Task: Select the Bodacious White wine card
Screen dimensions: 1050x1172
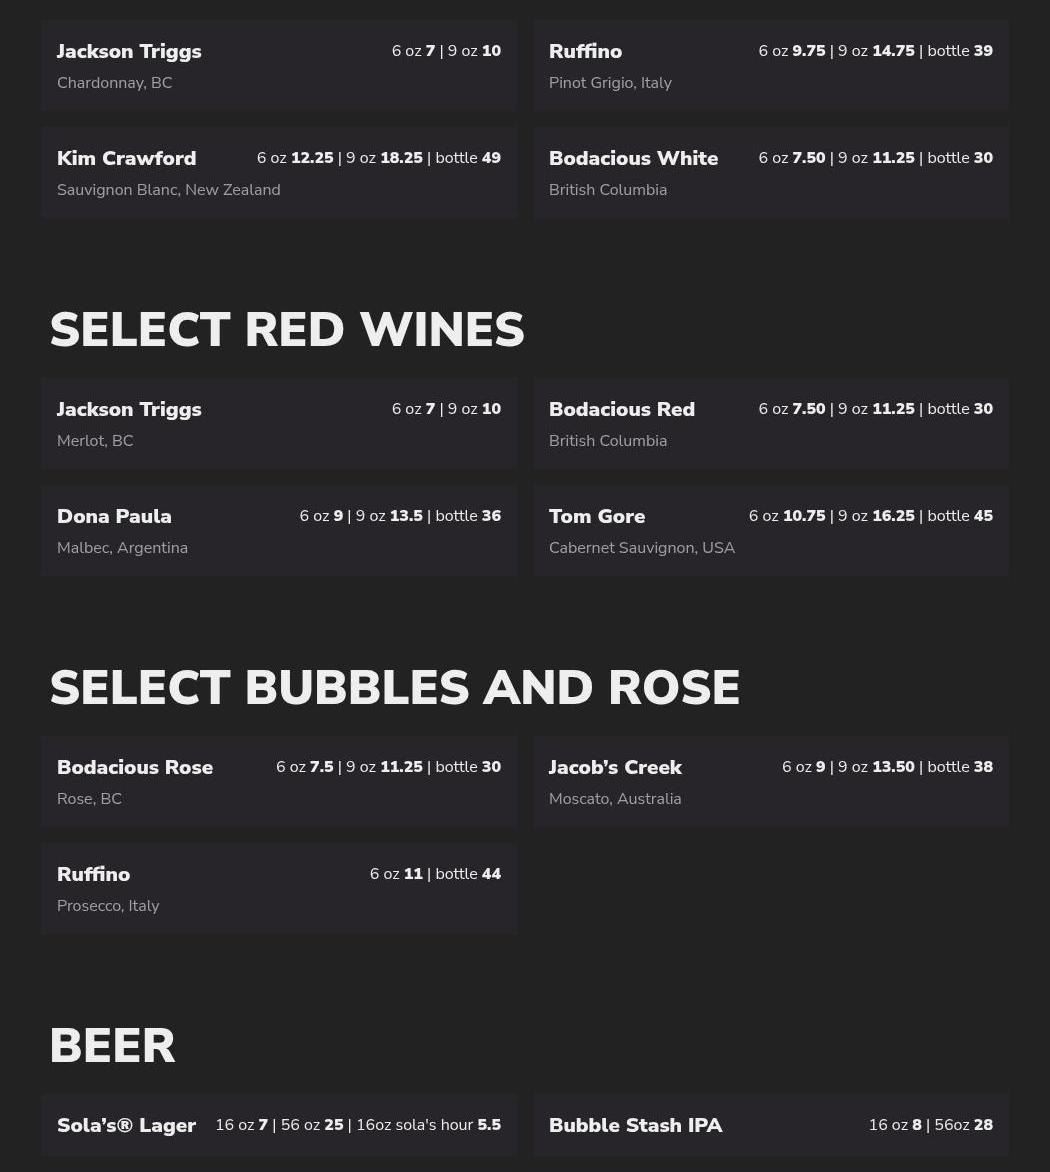Action: [x=770, y=173]
